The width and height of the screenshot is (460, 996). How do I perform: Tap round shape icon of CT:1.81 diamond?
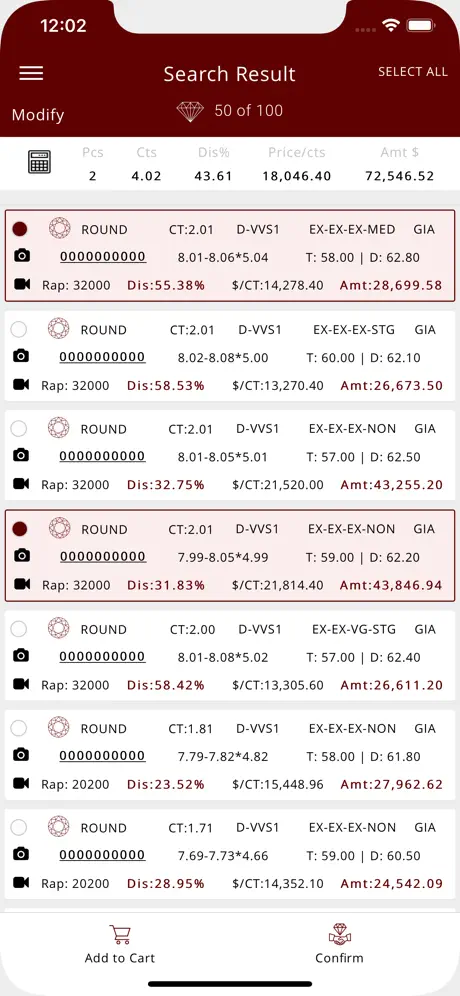pyautogui.click(x=59, y=727)
